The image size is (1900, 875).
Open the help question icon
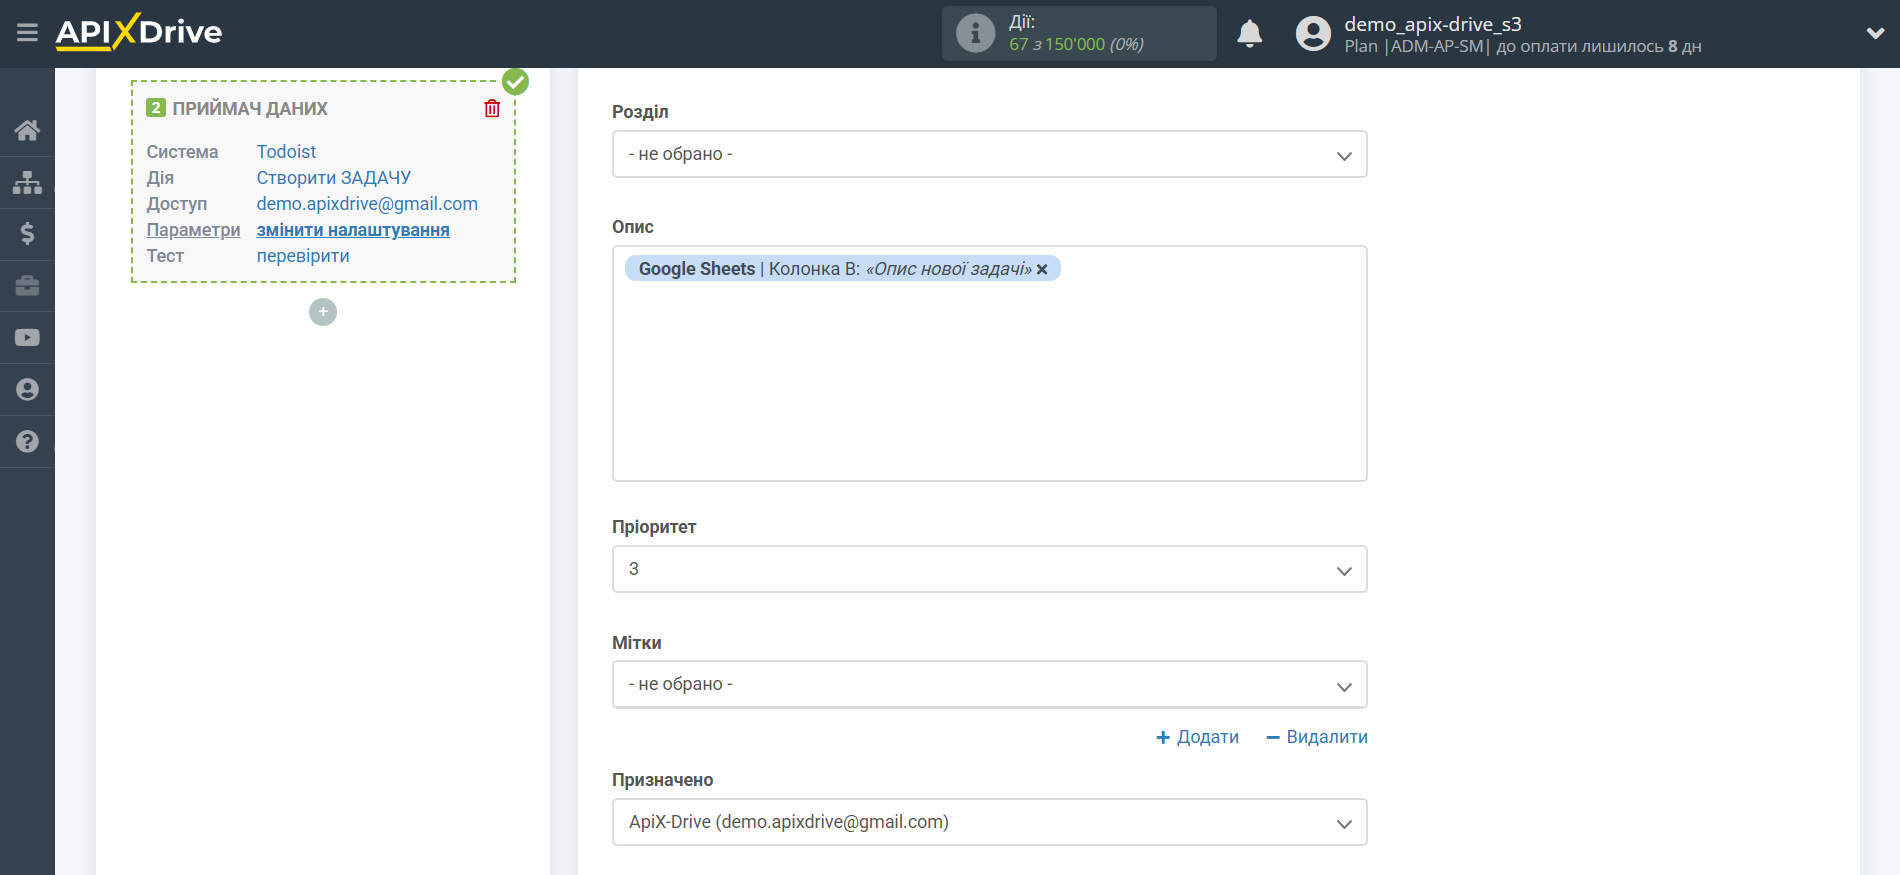(27, 442)
